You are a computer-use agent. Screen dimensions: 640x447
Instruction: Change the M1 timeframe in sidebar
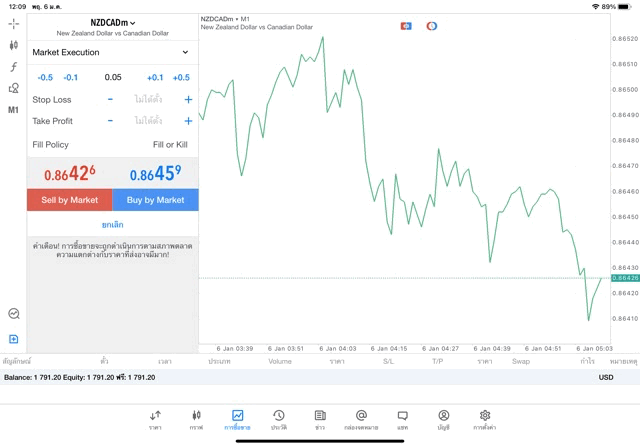click(13, 110)
